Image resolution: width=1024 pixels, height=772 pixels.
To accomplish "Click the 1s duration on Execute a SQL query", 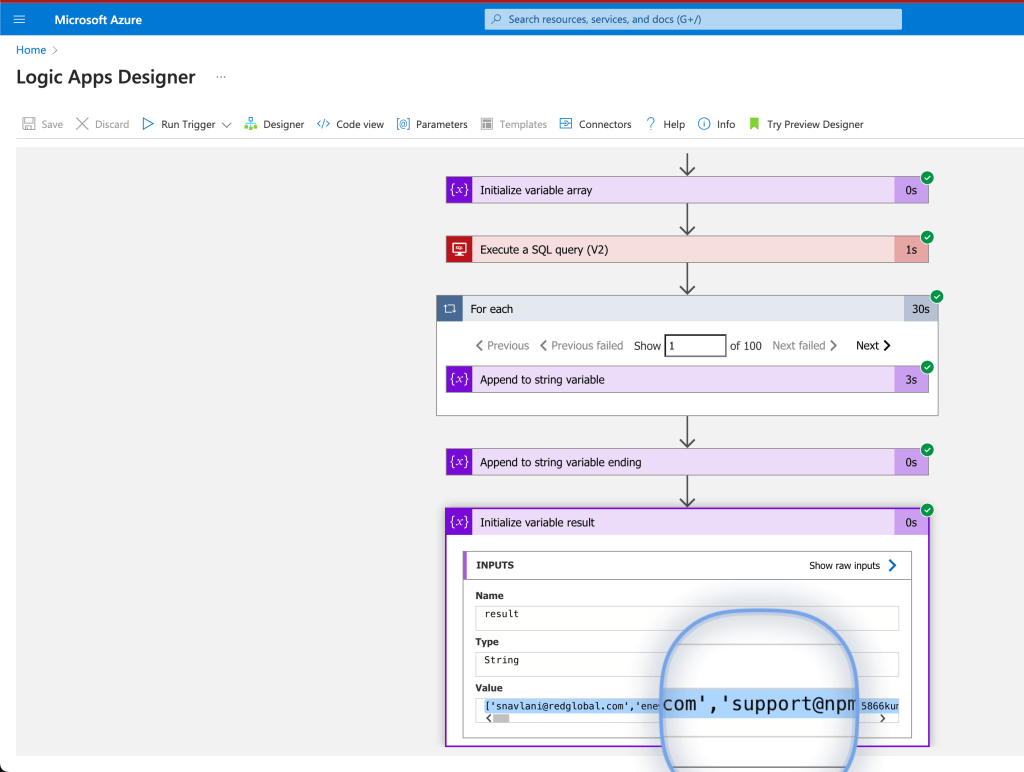I will coord(911,249).
